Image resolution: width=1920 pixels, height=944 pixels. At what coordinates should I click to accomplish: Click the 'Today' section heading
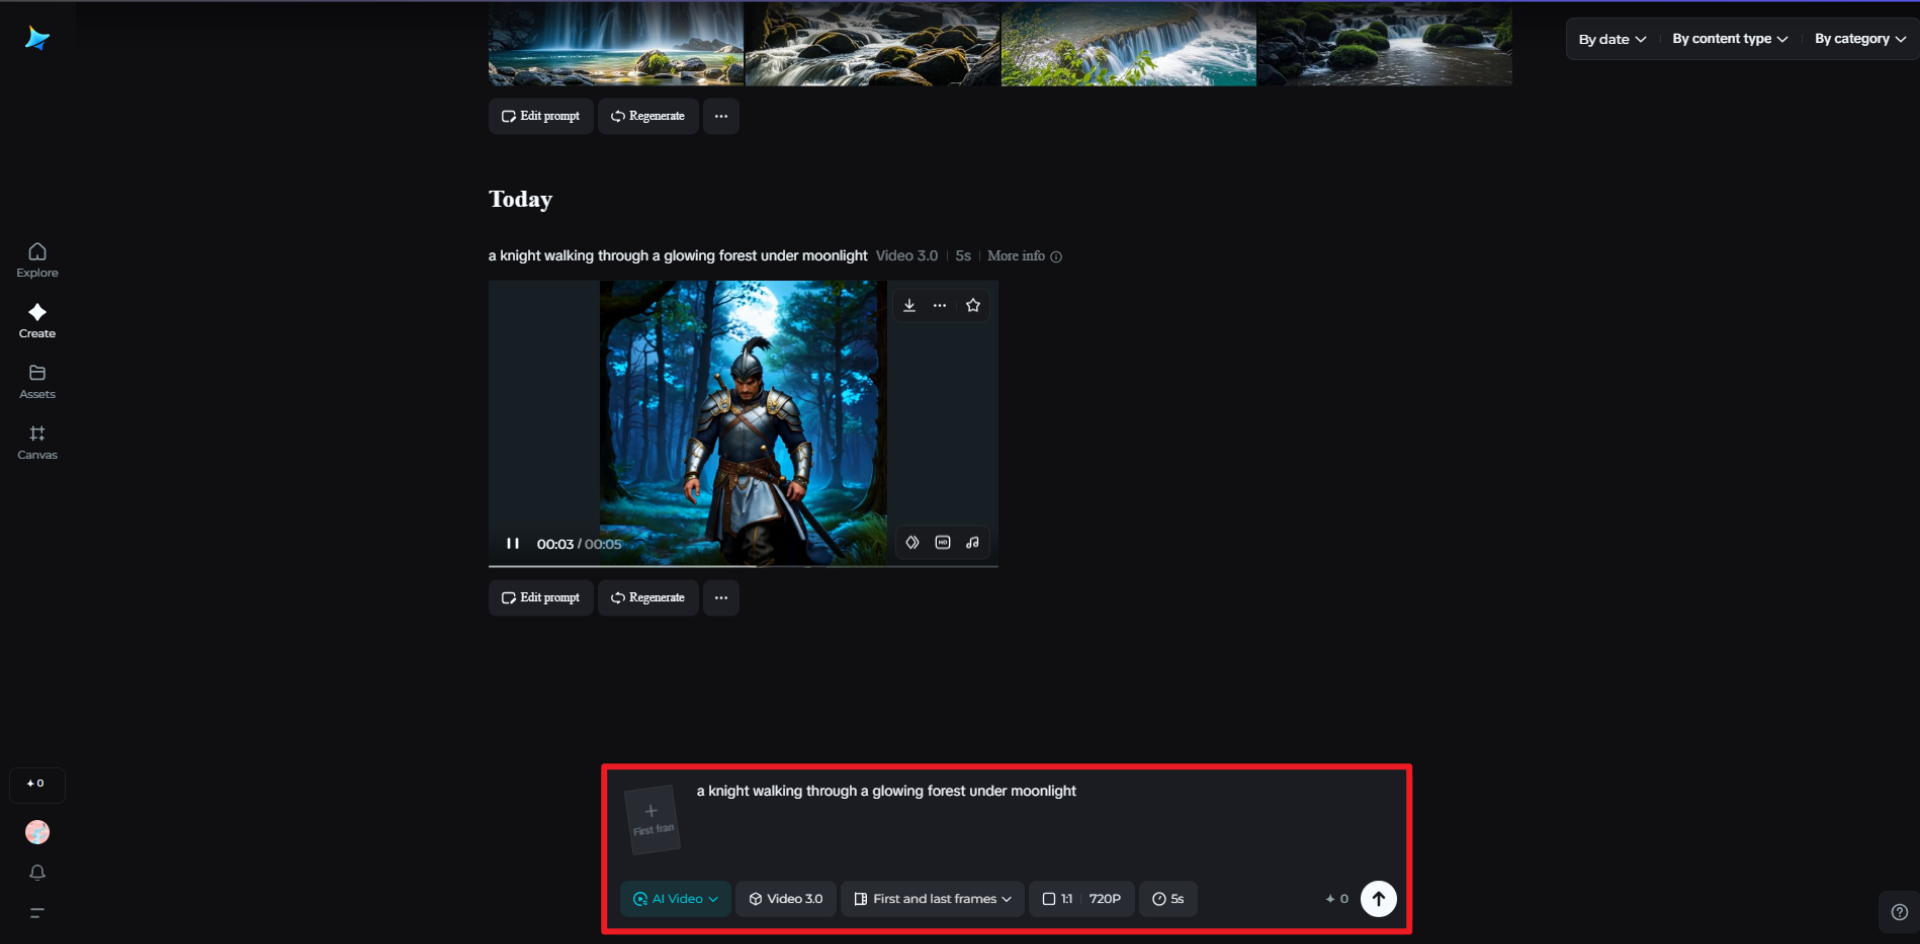(520, 200)
